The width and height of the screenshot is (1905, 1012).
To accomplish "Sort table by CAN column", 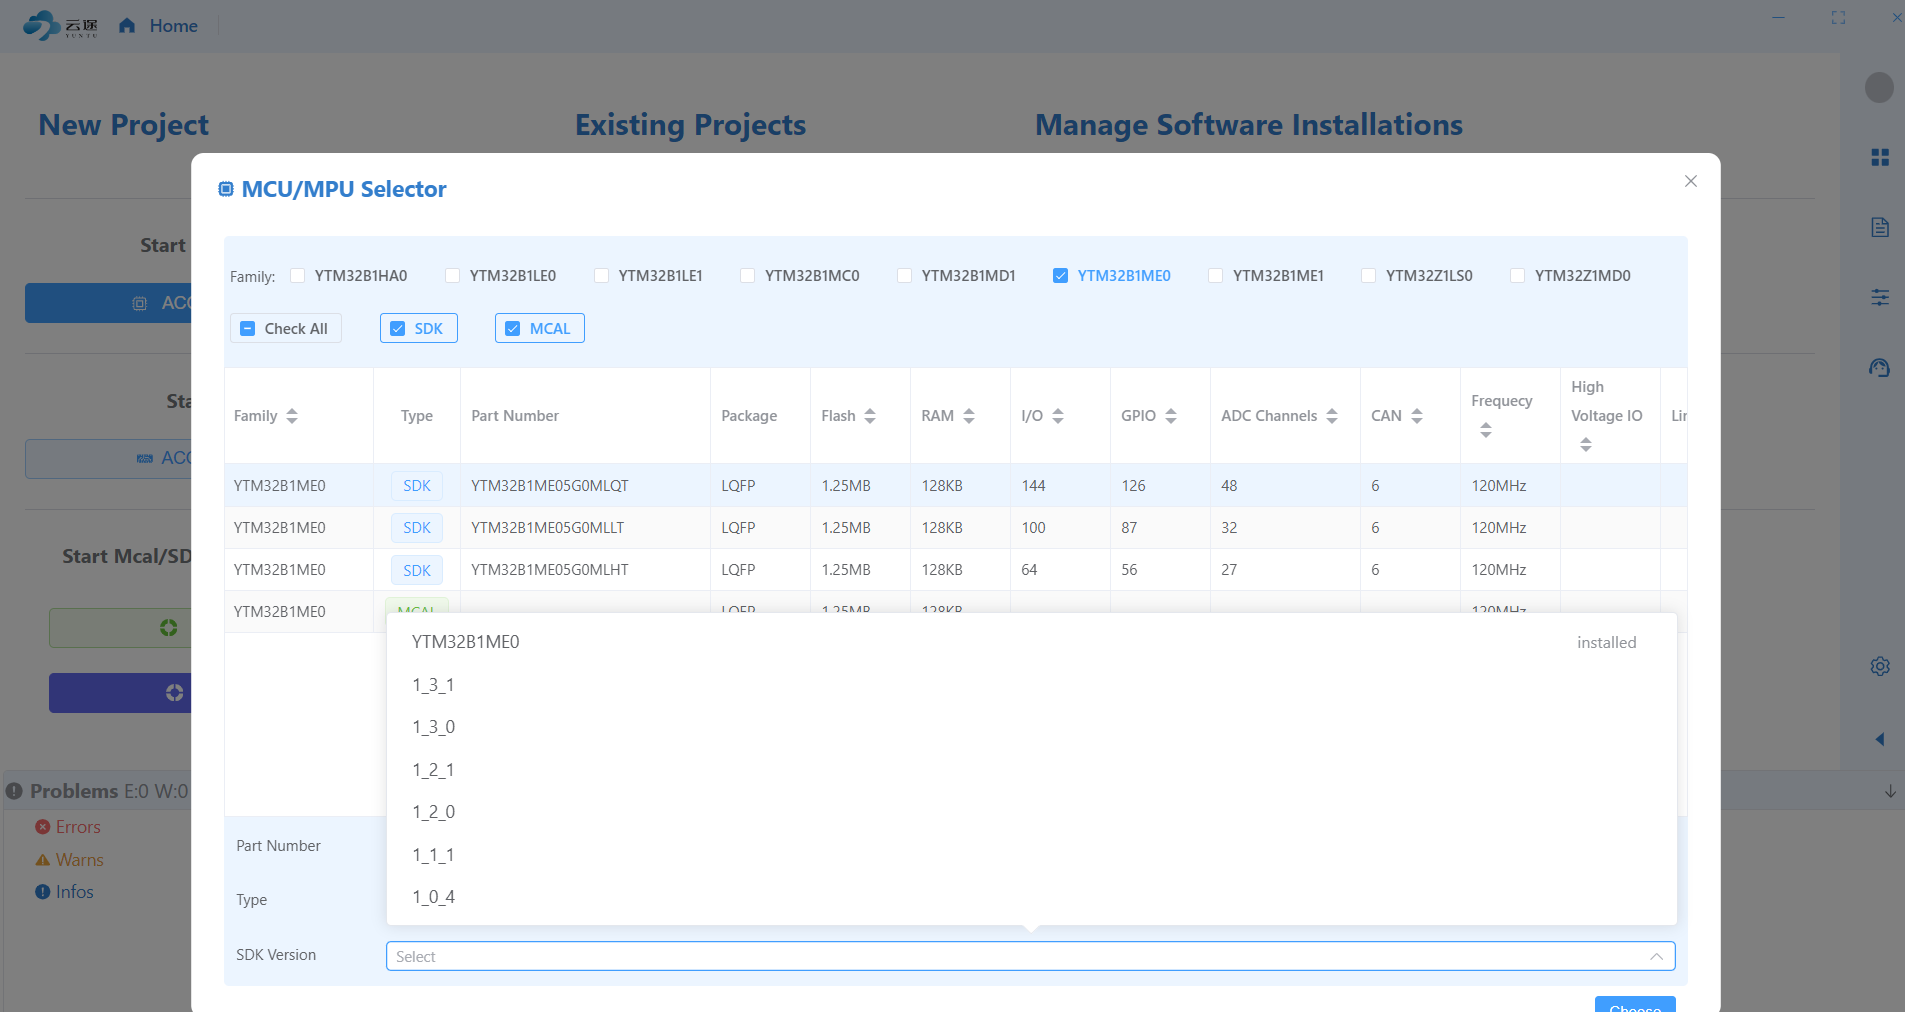I will [1417, 416].
